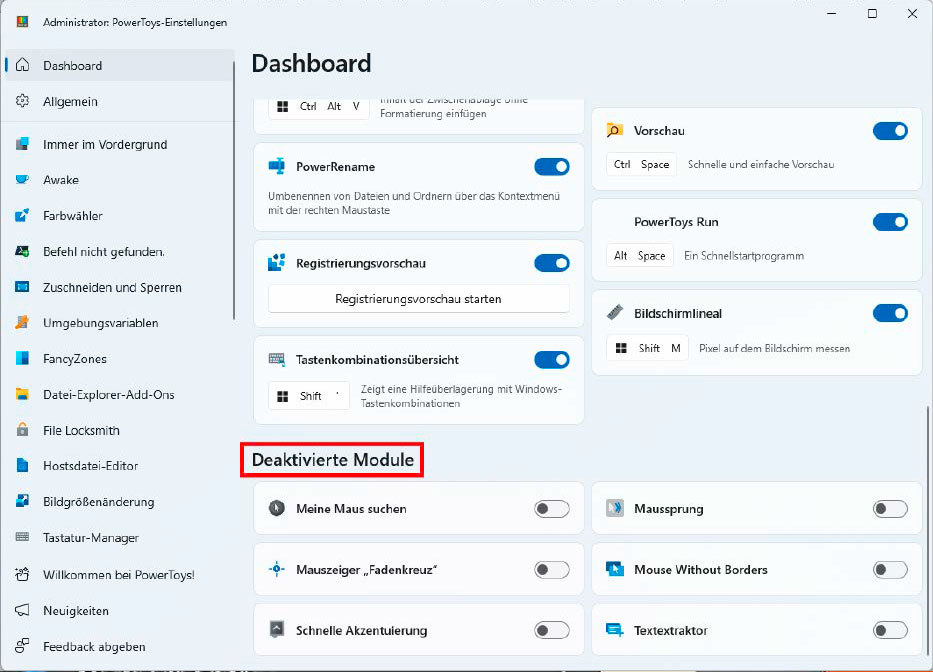Screen dimensions: 933x672
Task: Disable the PowerRename toggle
Action: coord(552,167)
